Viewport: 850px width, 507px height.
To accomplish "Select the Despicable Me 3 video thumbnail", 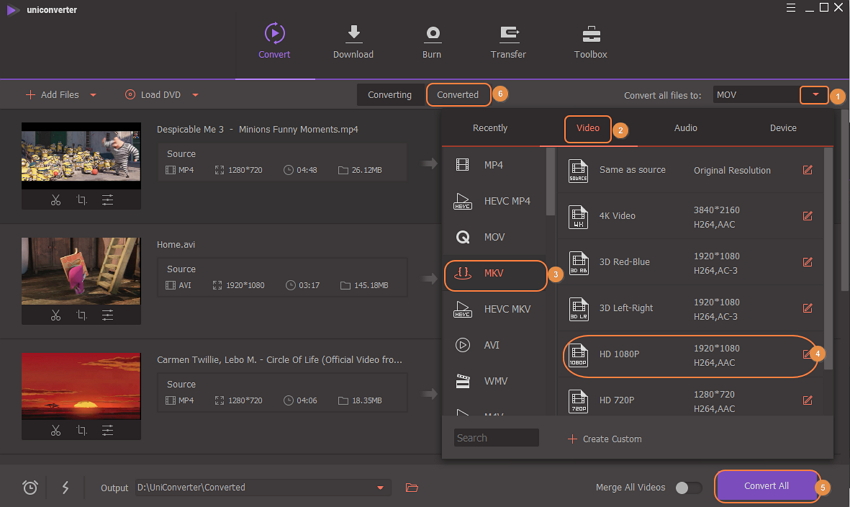I will coord(81,156).
